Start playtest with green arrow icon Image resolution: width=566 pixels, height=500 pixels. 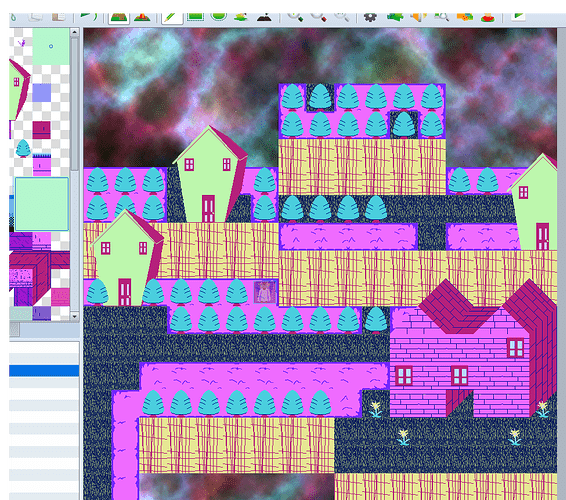(518, 17)
